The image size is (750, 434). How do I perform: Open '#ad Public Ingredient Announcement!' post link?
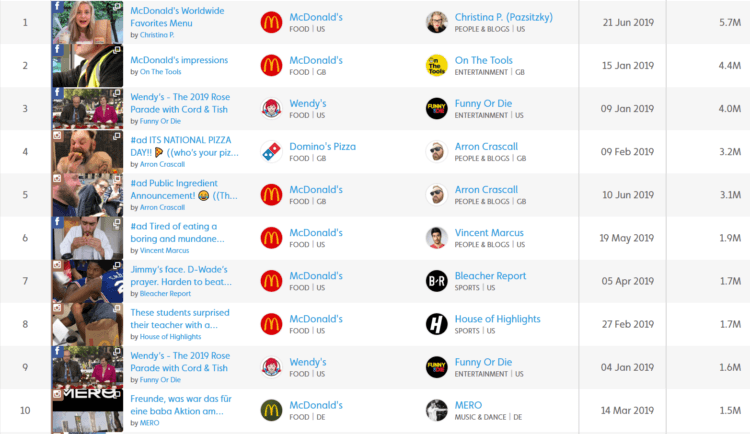pos(184,189)
